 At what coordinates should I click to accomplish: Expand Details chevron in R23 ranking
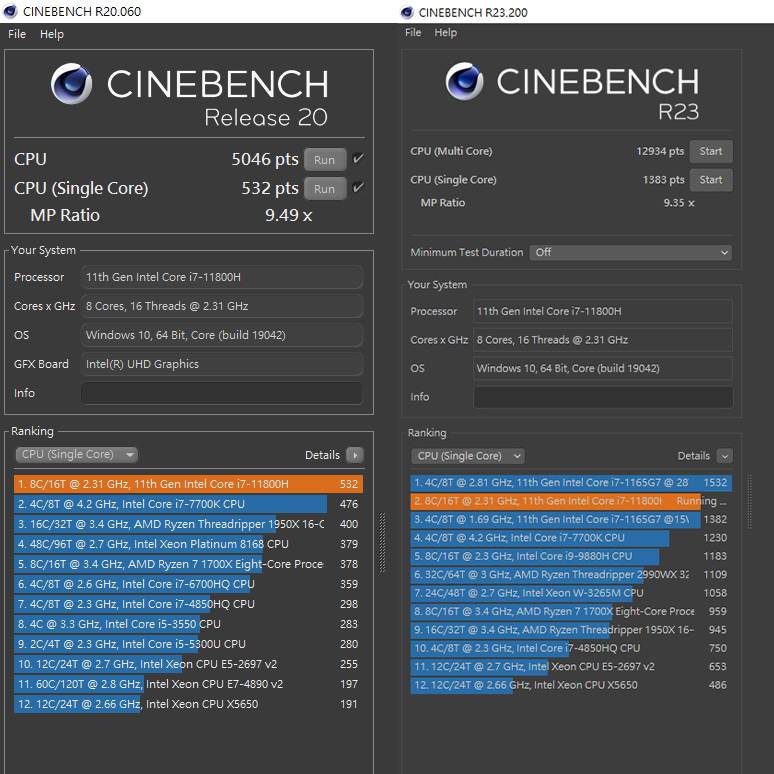click(x=725, y=456)
